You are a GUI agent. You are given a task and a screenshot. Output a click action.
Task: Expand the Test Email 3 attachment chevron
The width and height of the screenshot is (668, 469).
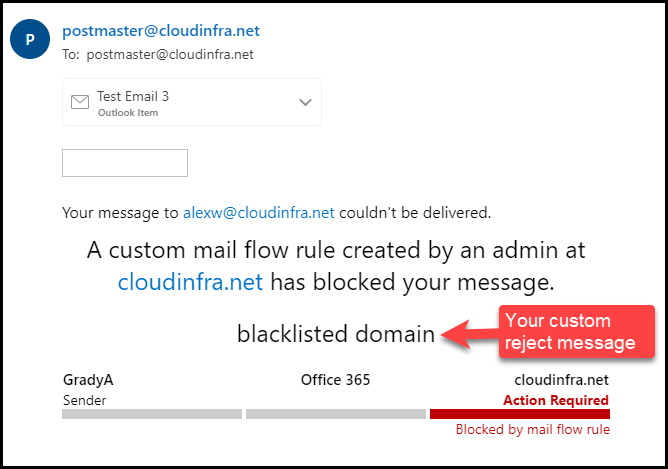[x=305, y=102]
